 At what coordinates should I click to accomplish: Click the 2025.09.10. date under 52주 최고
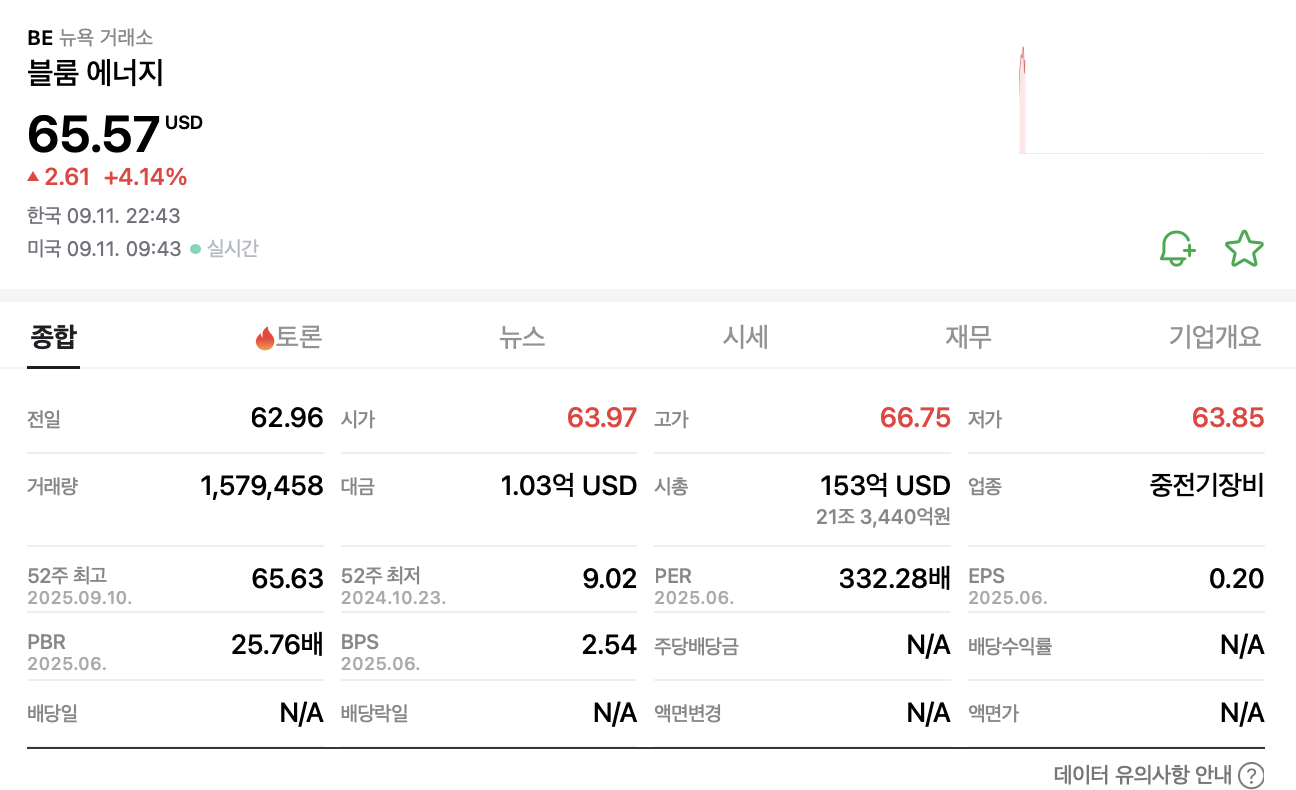80,598
